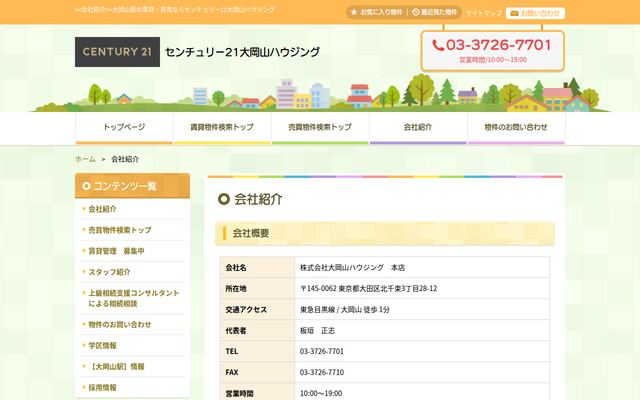Image resolution: width=640 pixels, height=400 pixels.
Task: Click the TEL value 03-3726-7701 in the table
Action: click(322, 351)
